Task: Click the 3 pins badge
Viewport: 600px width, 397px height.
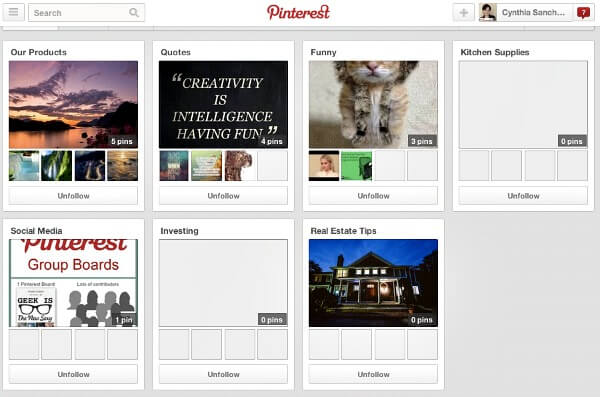Action: point(422,142)
